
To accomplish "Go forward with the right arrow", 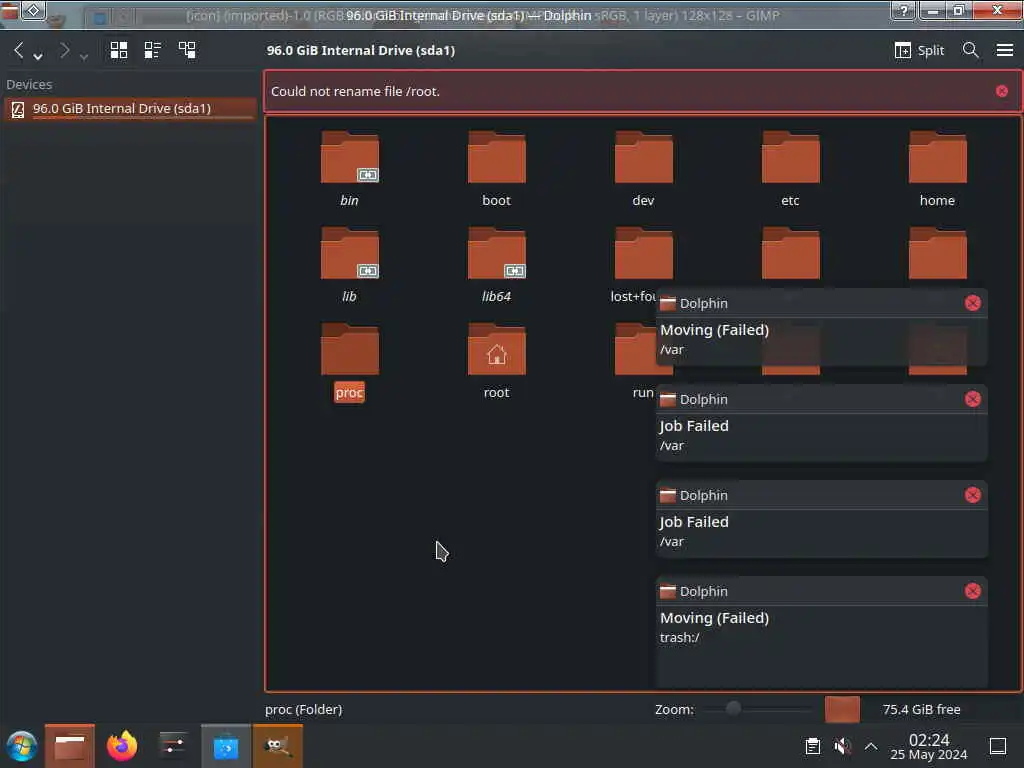I will 64,50.
